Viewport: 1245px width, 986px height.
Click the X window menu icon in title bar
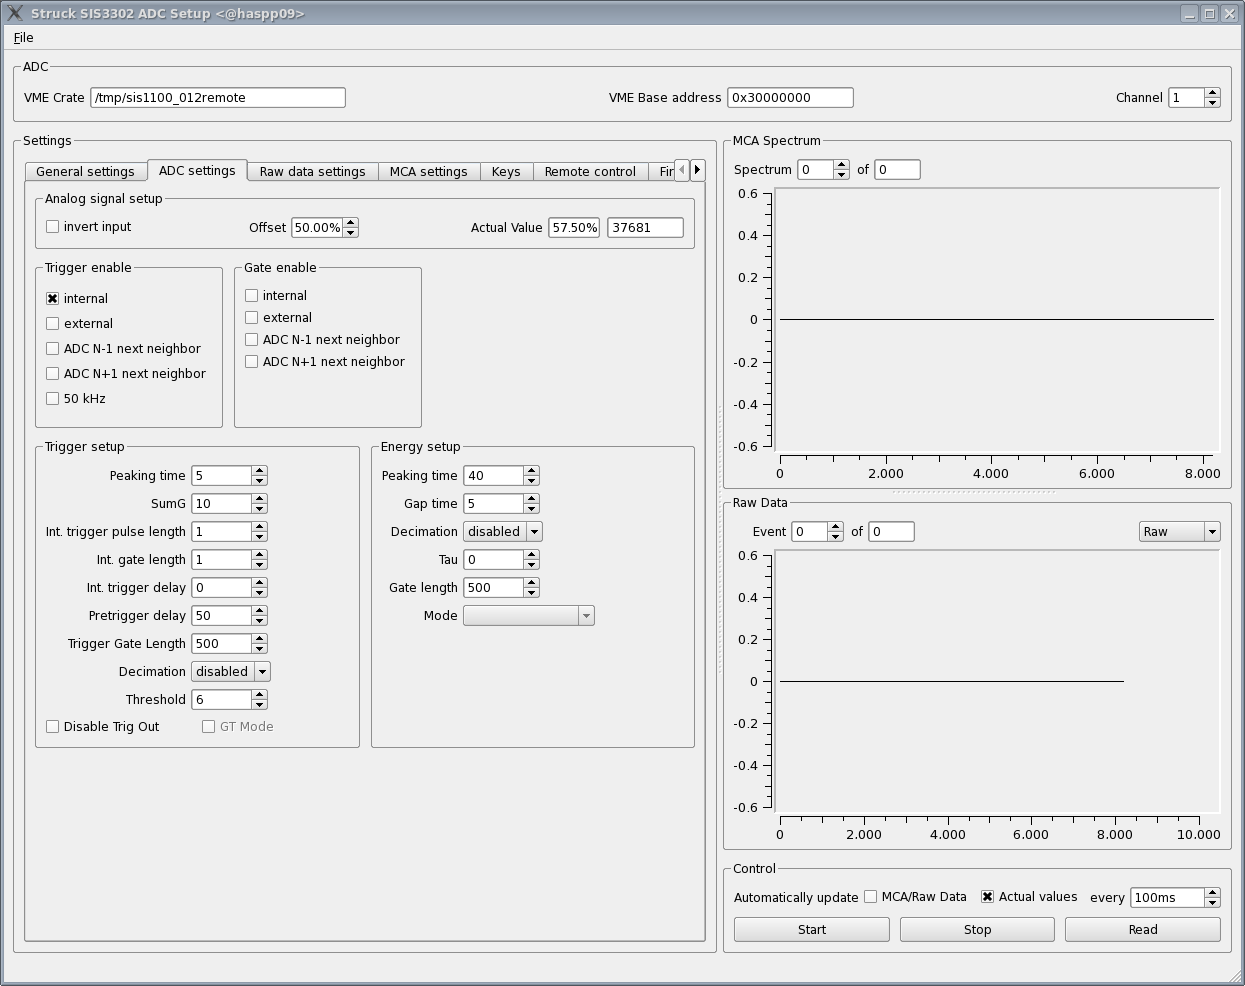(x=14, y=13)
